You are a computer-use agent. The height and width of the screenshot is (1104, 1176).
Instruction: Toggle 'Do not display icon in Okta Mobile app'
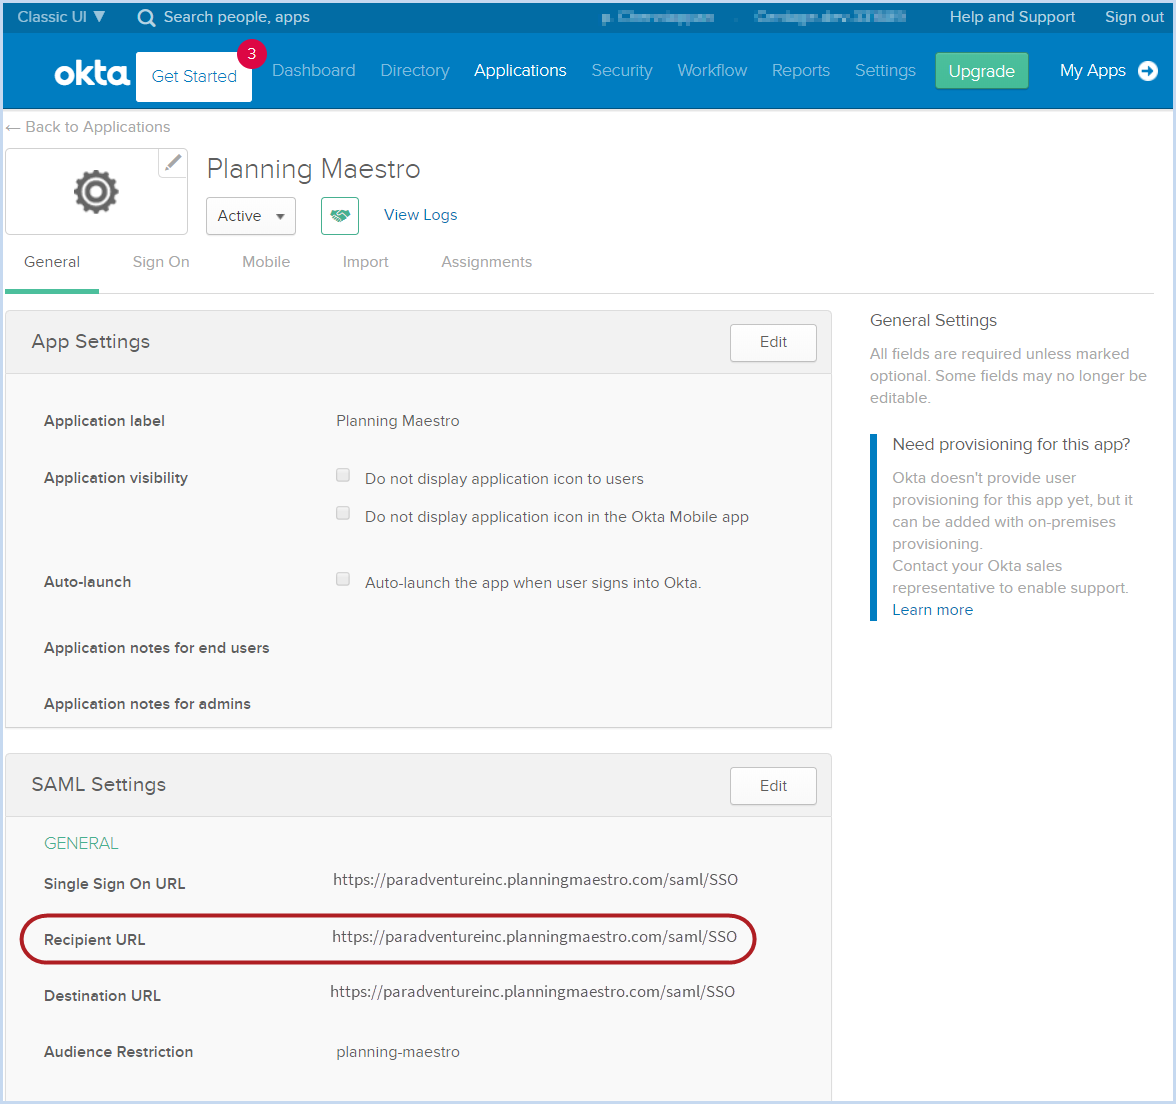coord(343,513)
